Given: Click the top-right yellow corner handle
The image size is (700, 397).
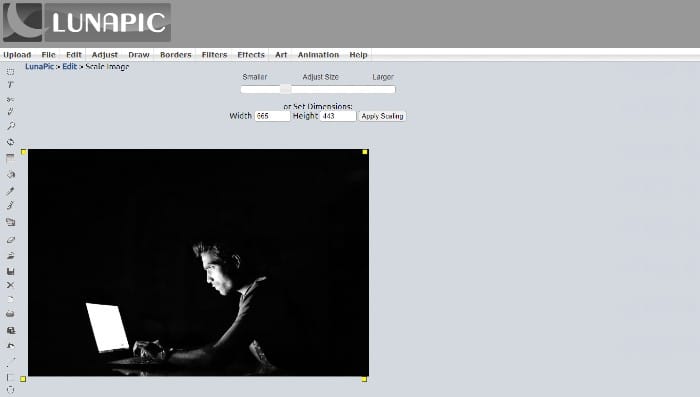Looking at the screenshot, I should coord(365,152).
